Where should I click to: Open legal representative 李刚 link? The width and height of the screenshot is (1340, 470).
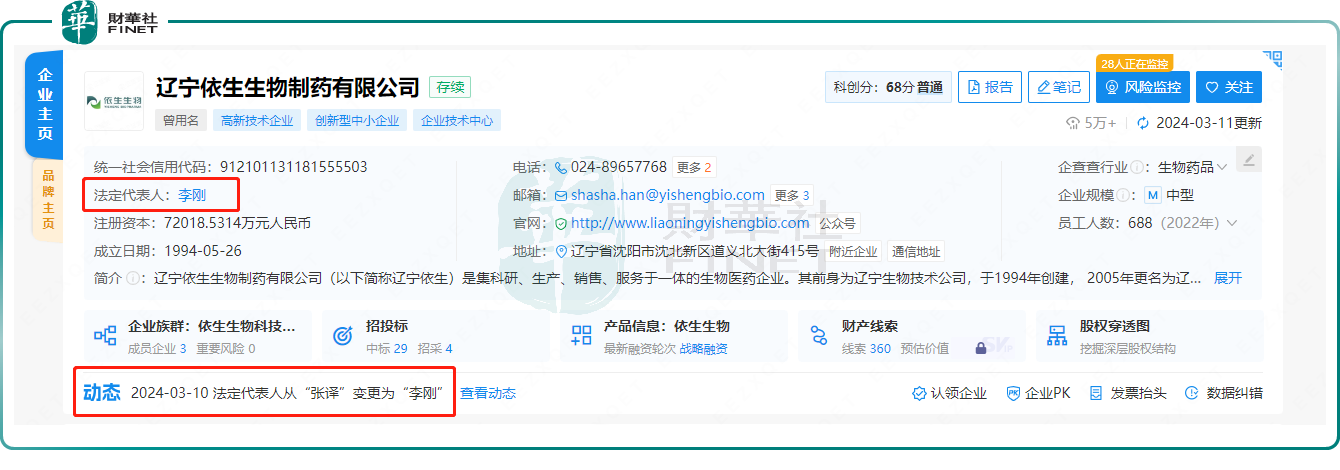point(193,195)
